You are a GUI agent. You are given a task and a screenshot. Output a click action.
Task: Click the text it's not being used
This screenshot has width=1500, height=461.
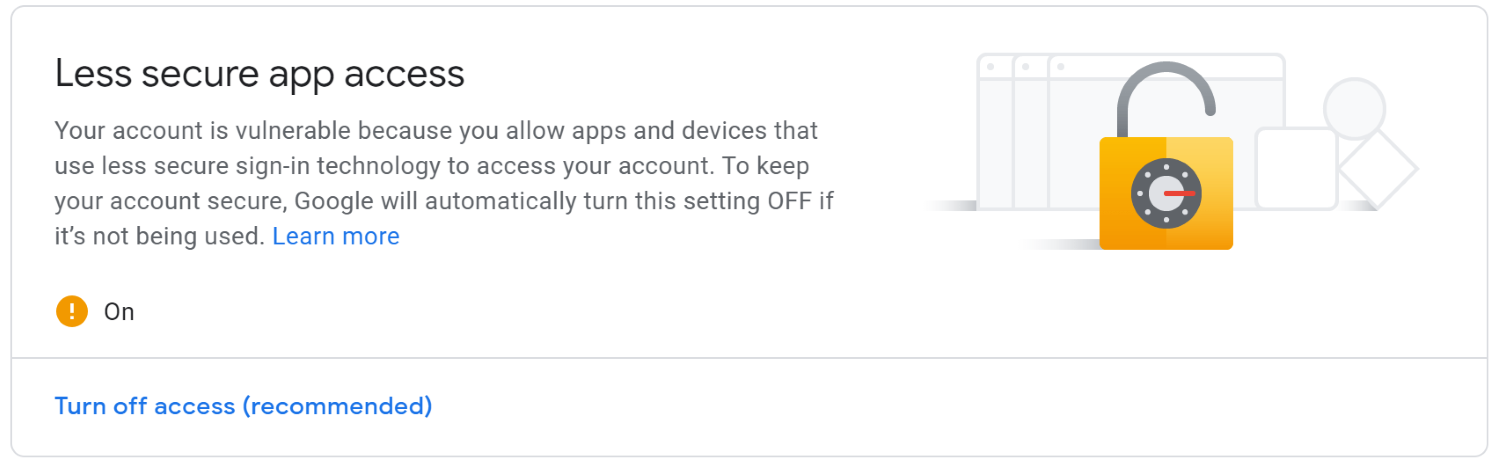pos(160,237)
